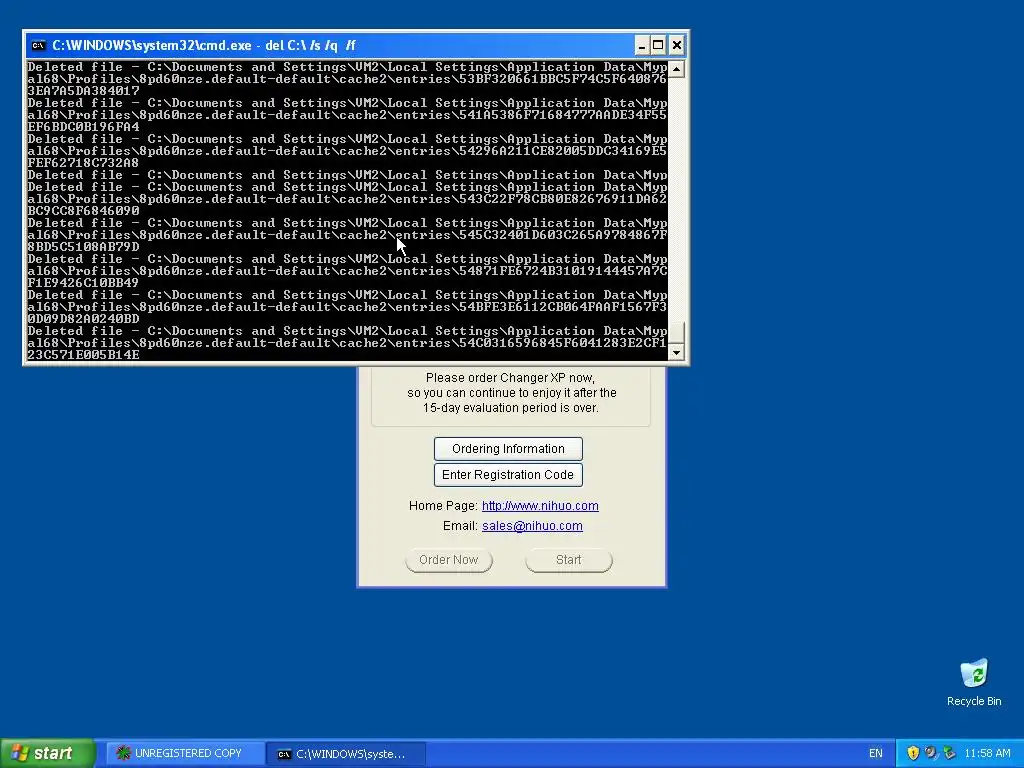
Task: Switch to the cmd.exe taskbar item
Action: coord(347,754)
